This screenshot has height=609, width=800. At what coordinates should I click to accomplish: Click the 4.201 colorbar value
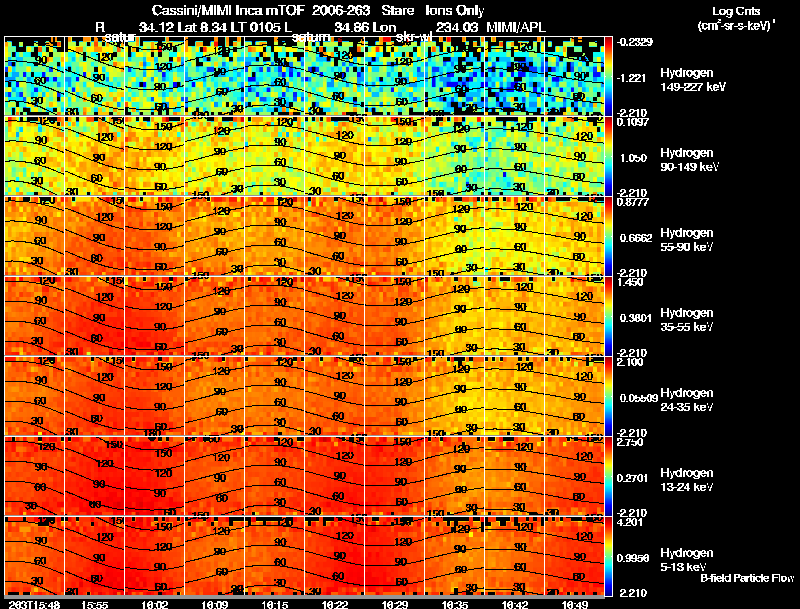pos(630,522)
